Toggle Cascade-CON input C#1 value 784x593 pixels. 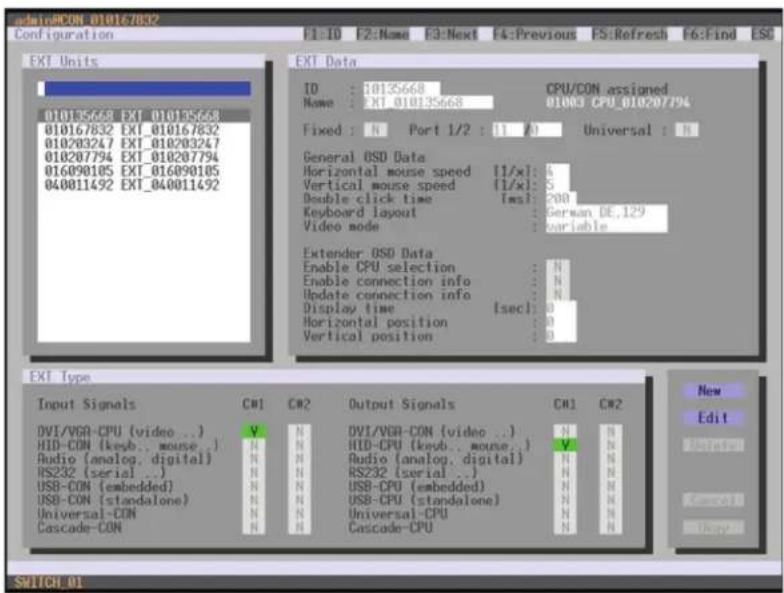pos(254,527)
